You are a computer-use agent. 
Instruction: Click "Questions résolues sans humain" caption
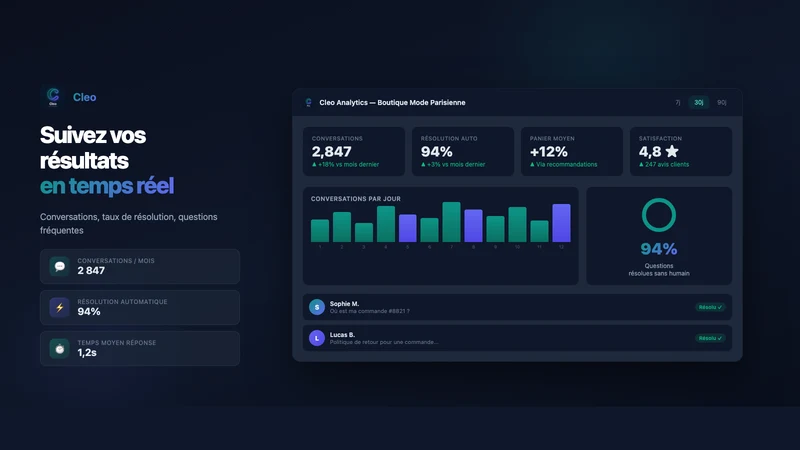tap(659, 269)
